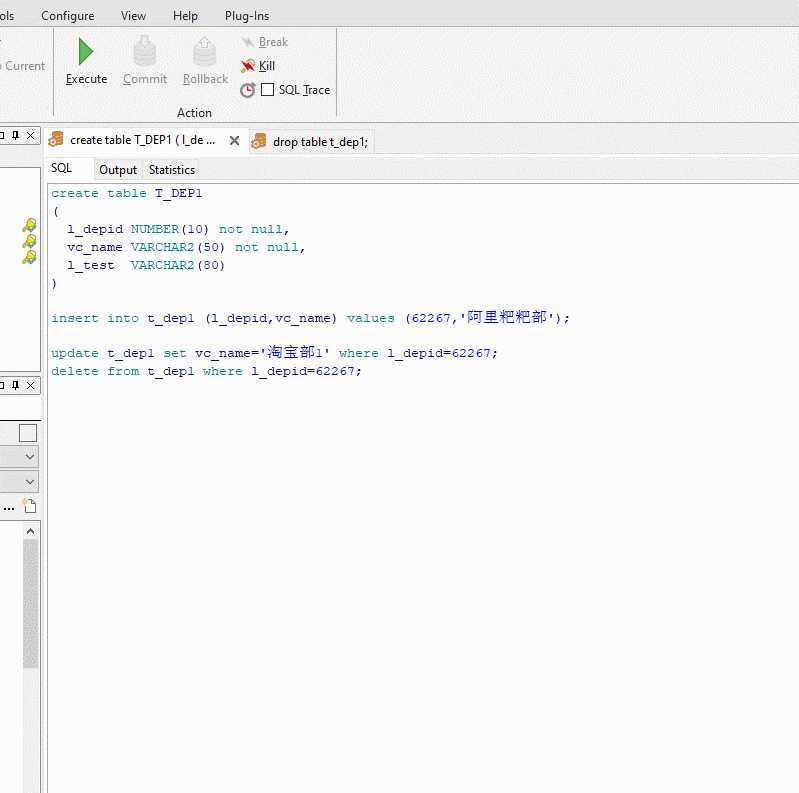Click the bottom yellow key icon

pyautogui.click(x=30, y=257)
